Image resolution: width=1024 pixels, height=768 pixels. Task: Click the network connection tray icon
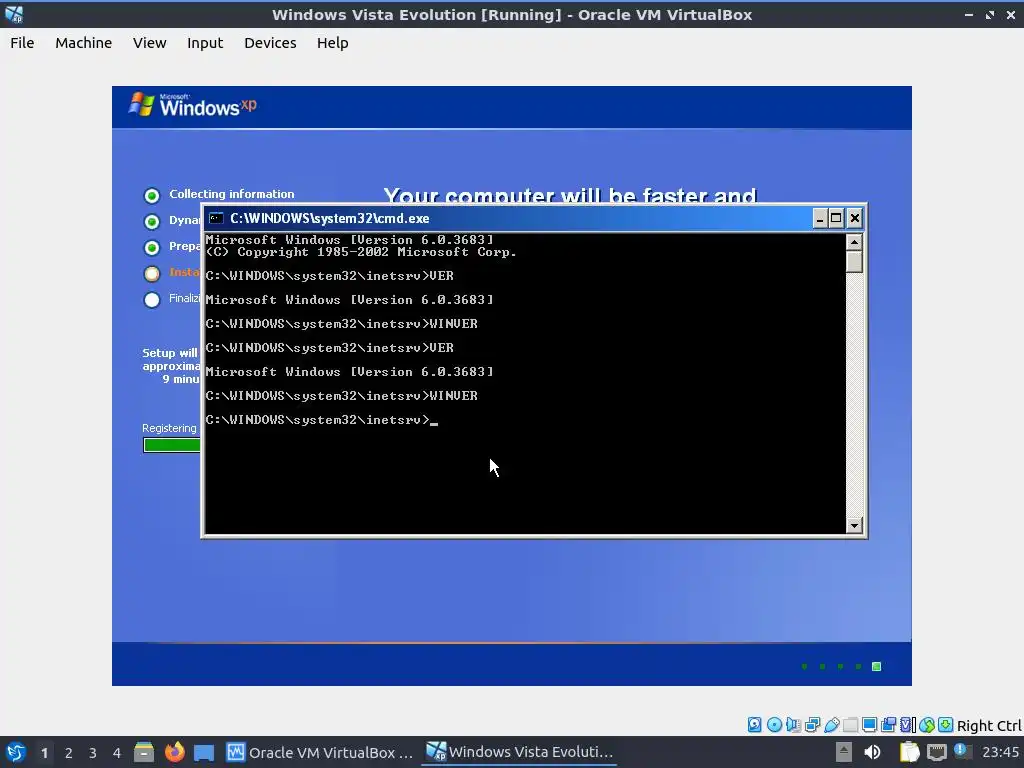(936, 753)
